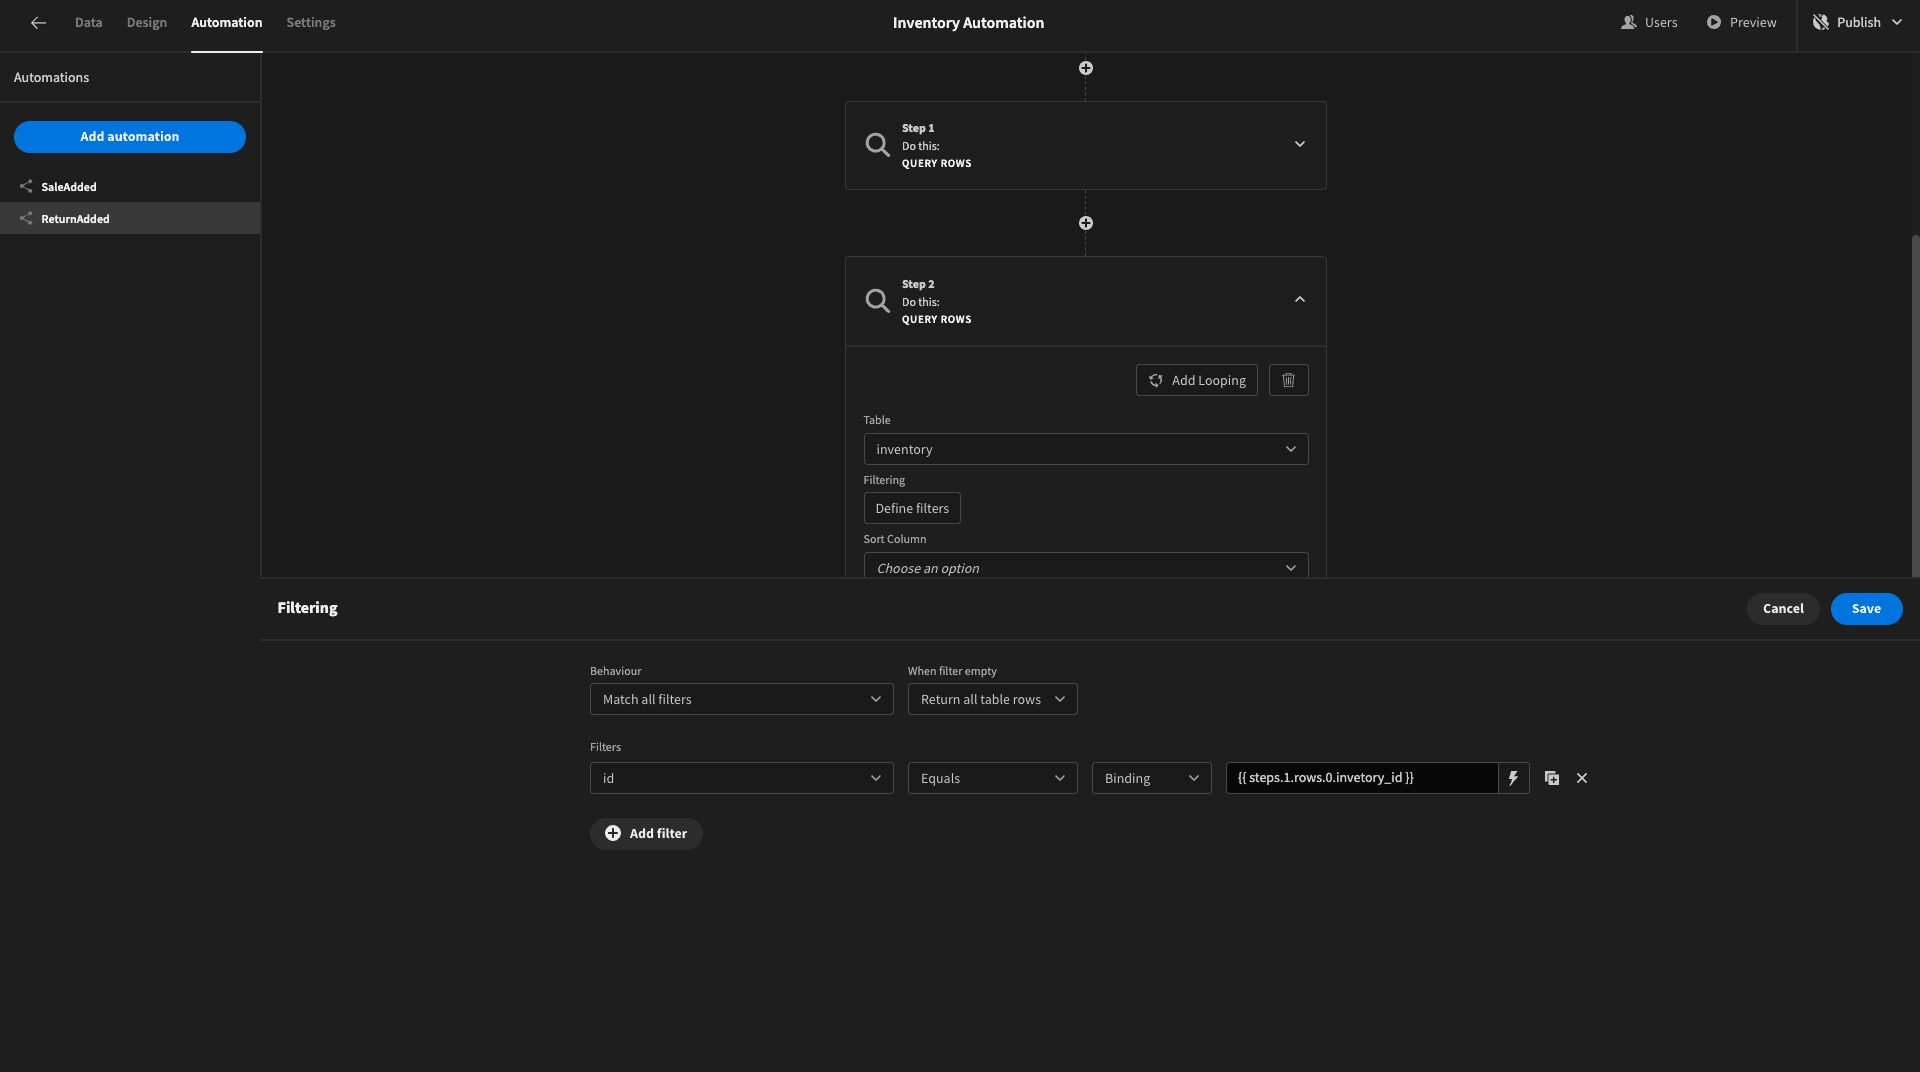Remove the id filter with the X icon
The image size is (1920, 1072).
pyautogui.click(x=1581, y=778)
